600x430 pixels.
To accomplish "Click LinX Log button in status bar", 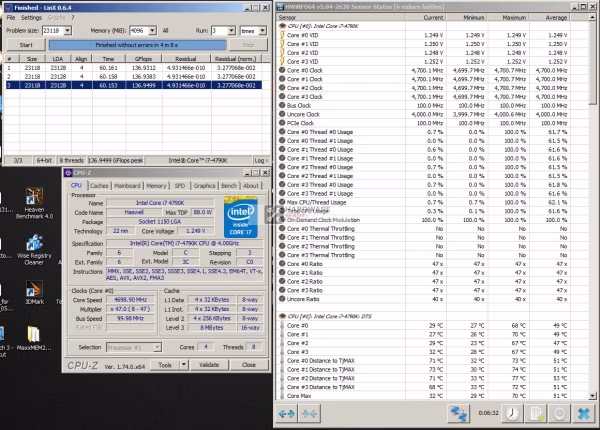I will tap(261, 161).
